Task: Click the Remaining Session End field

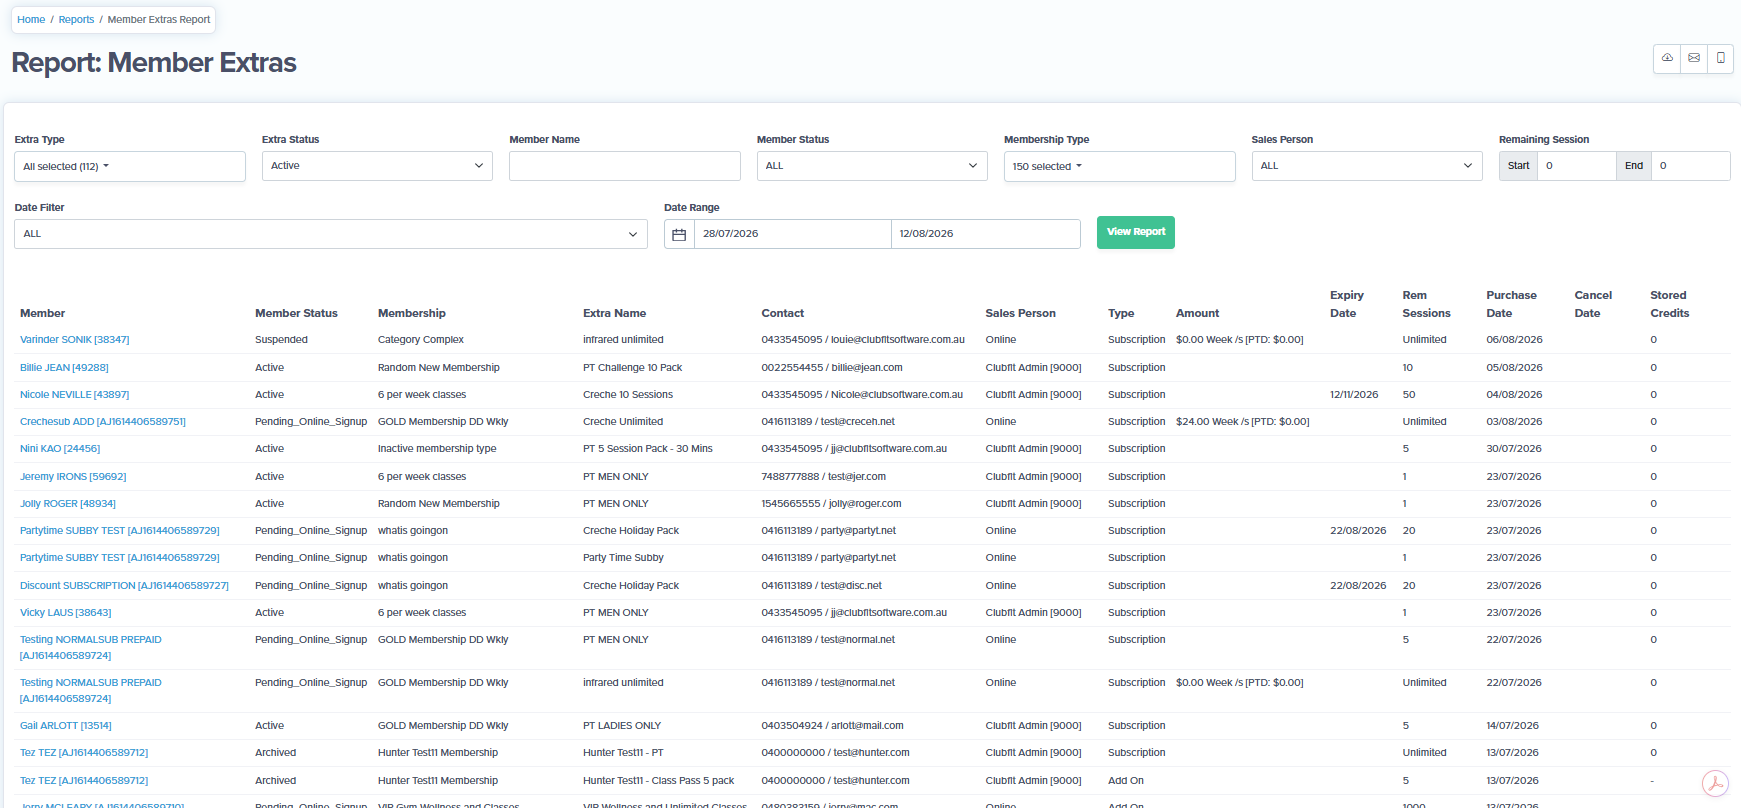Action: click(1691, 166)
